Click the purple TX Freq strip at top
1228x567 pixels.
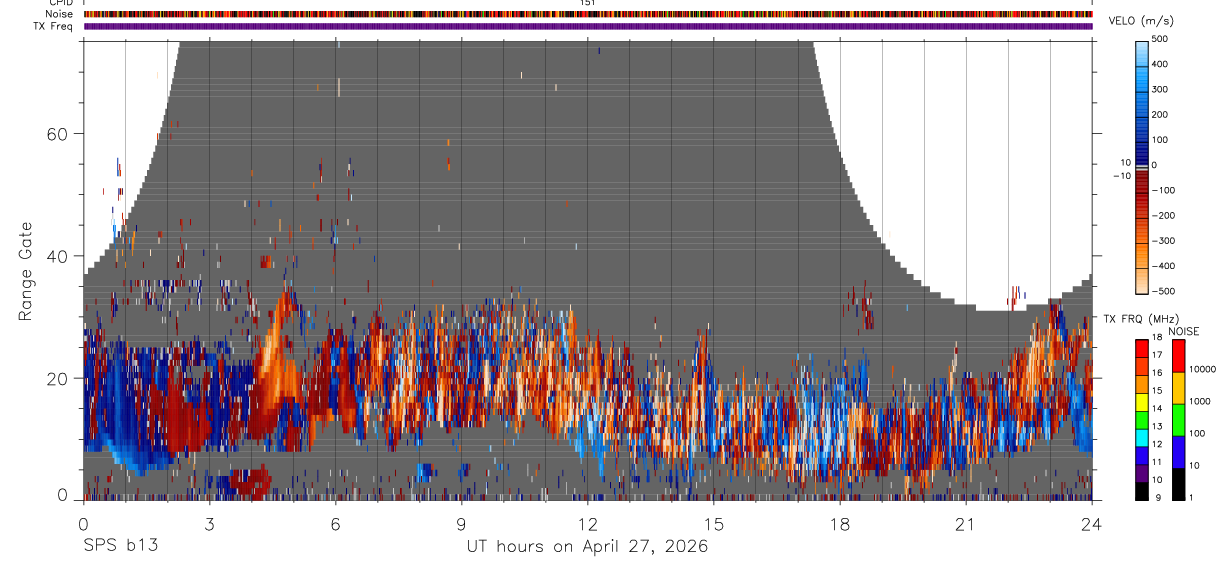588,26
